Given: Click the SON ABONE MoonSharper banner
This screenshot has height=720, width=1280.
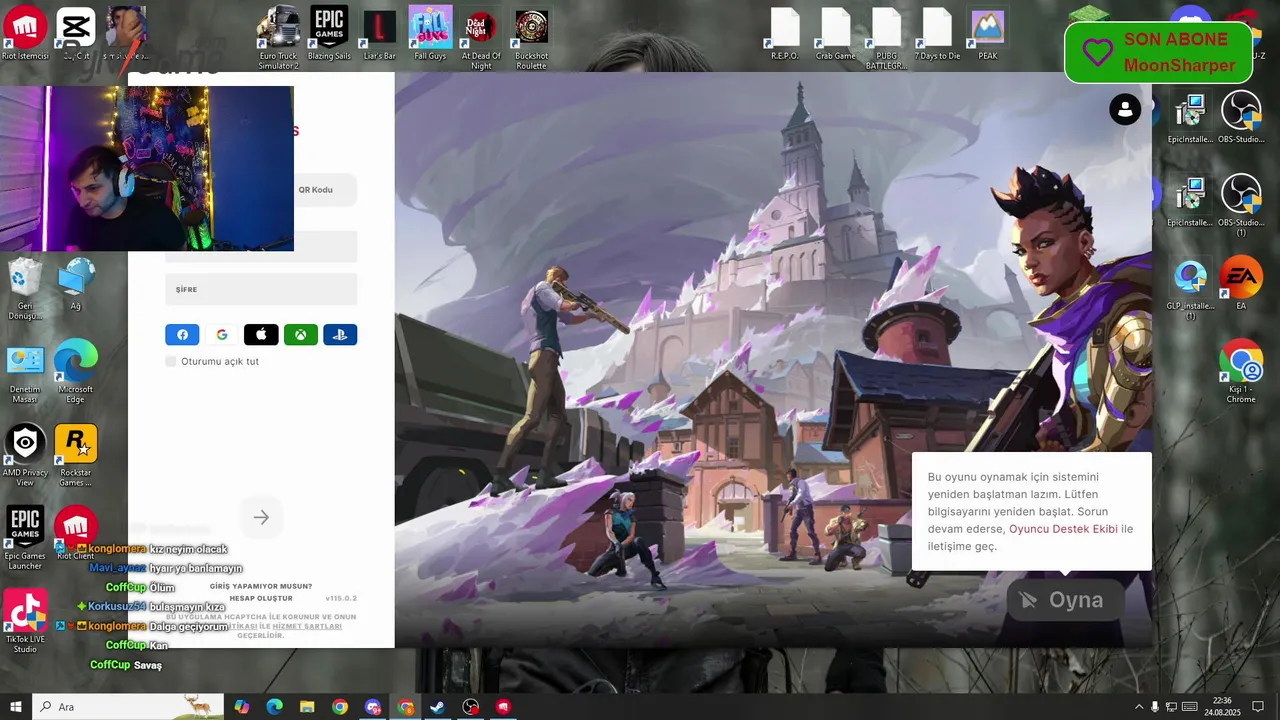Looking at the screenshot, I should 1159,52.
